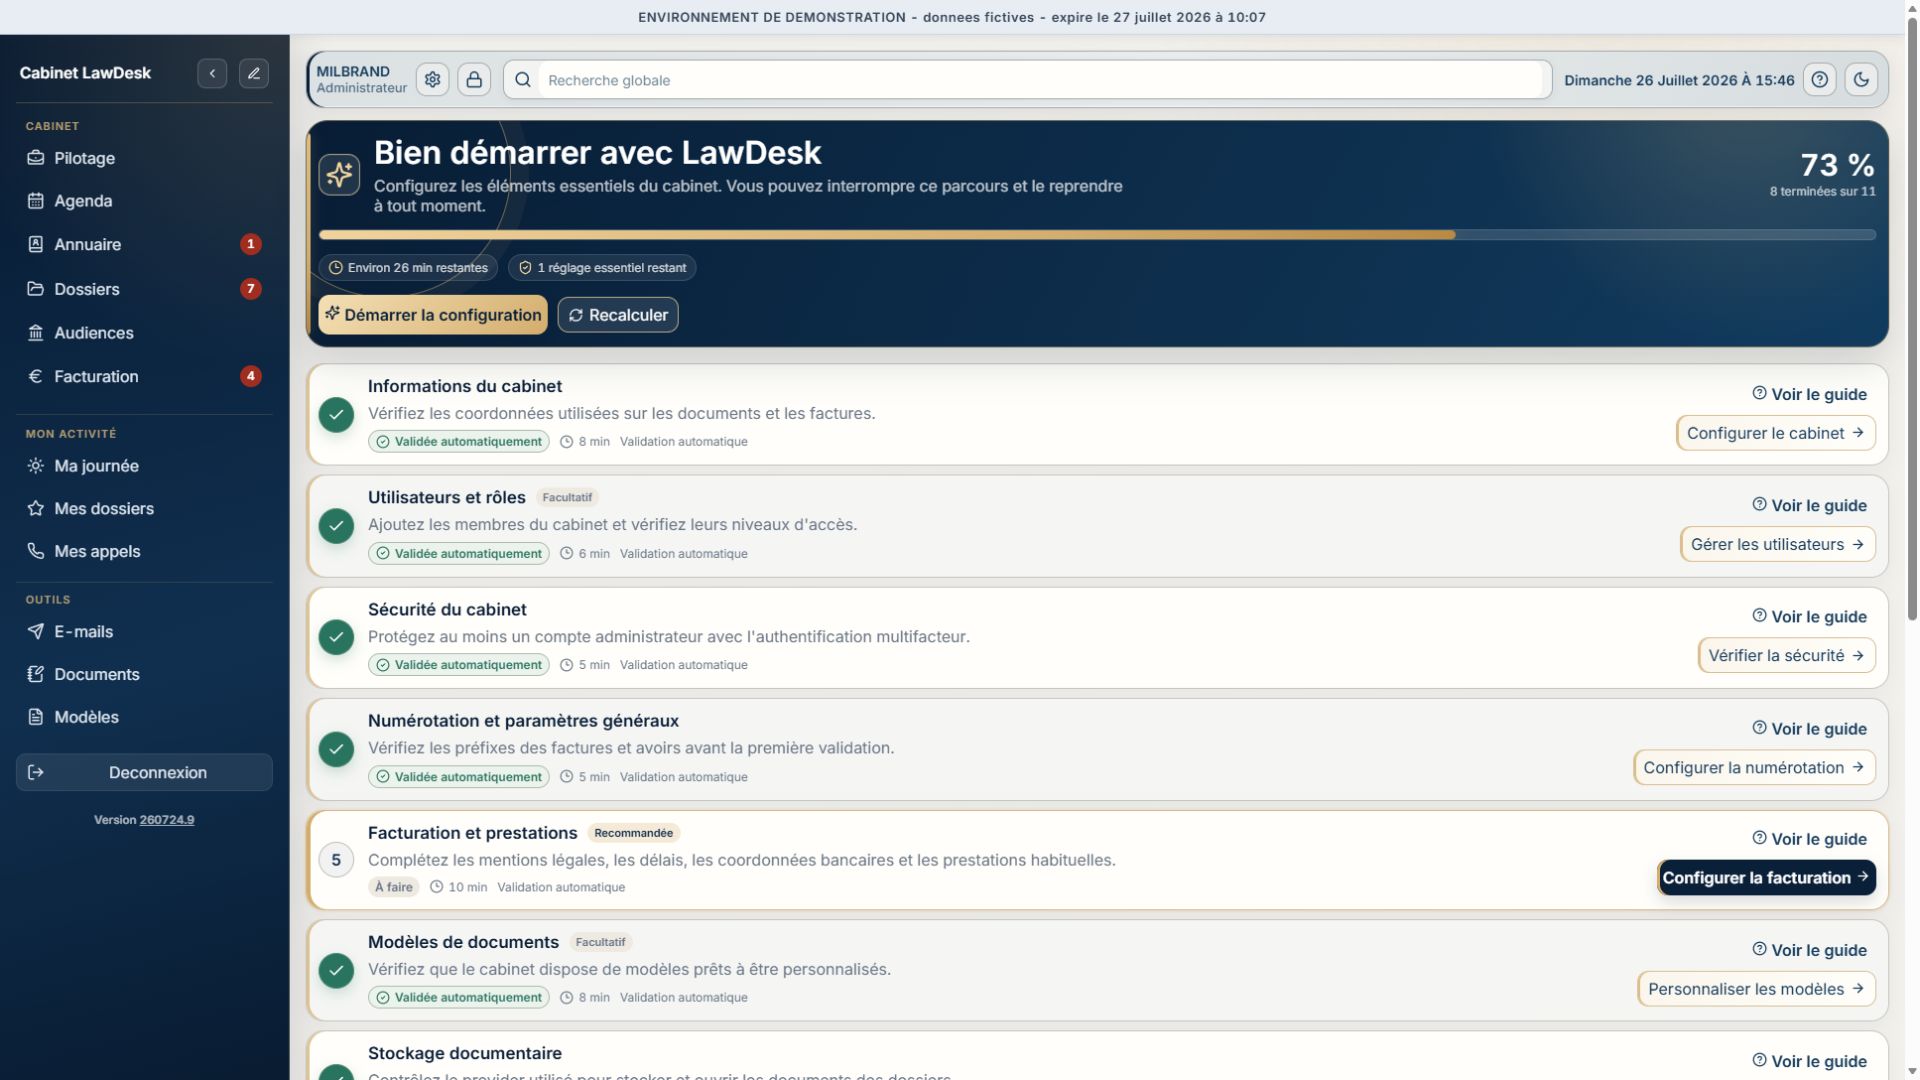Click checkmark icon of Numérotation et paramètres
The height and width of the screenshot is (1080, 1920).
click(336, 749)
